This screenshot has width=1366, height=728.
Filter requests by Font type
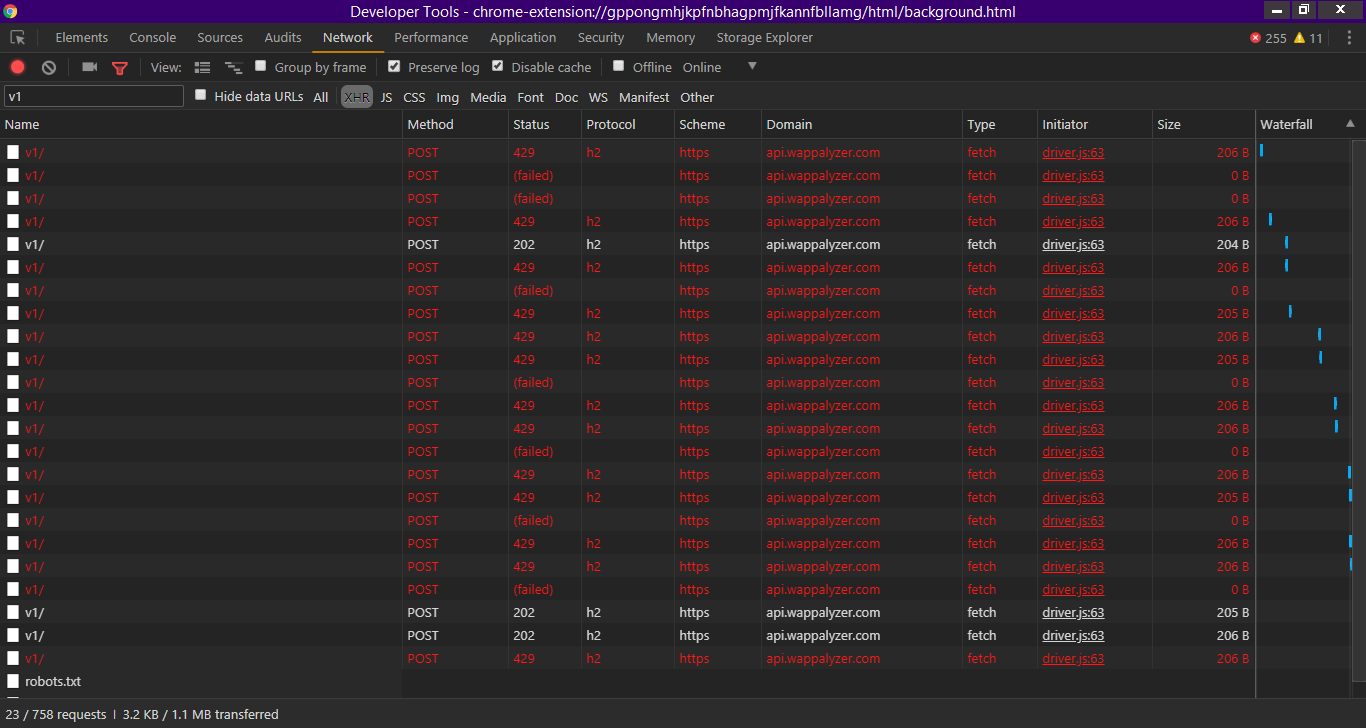[531, 97]
